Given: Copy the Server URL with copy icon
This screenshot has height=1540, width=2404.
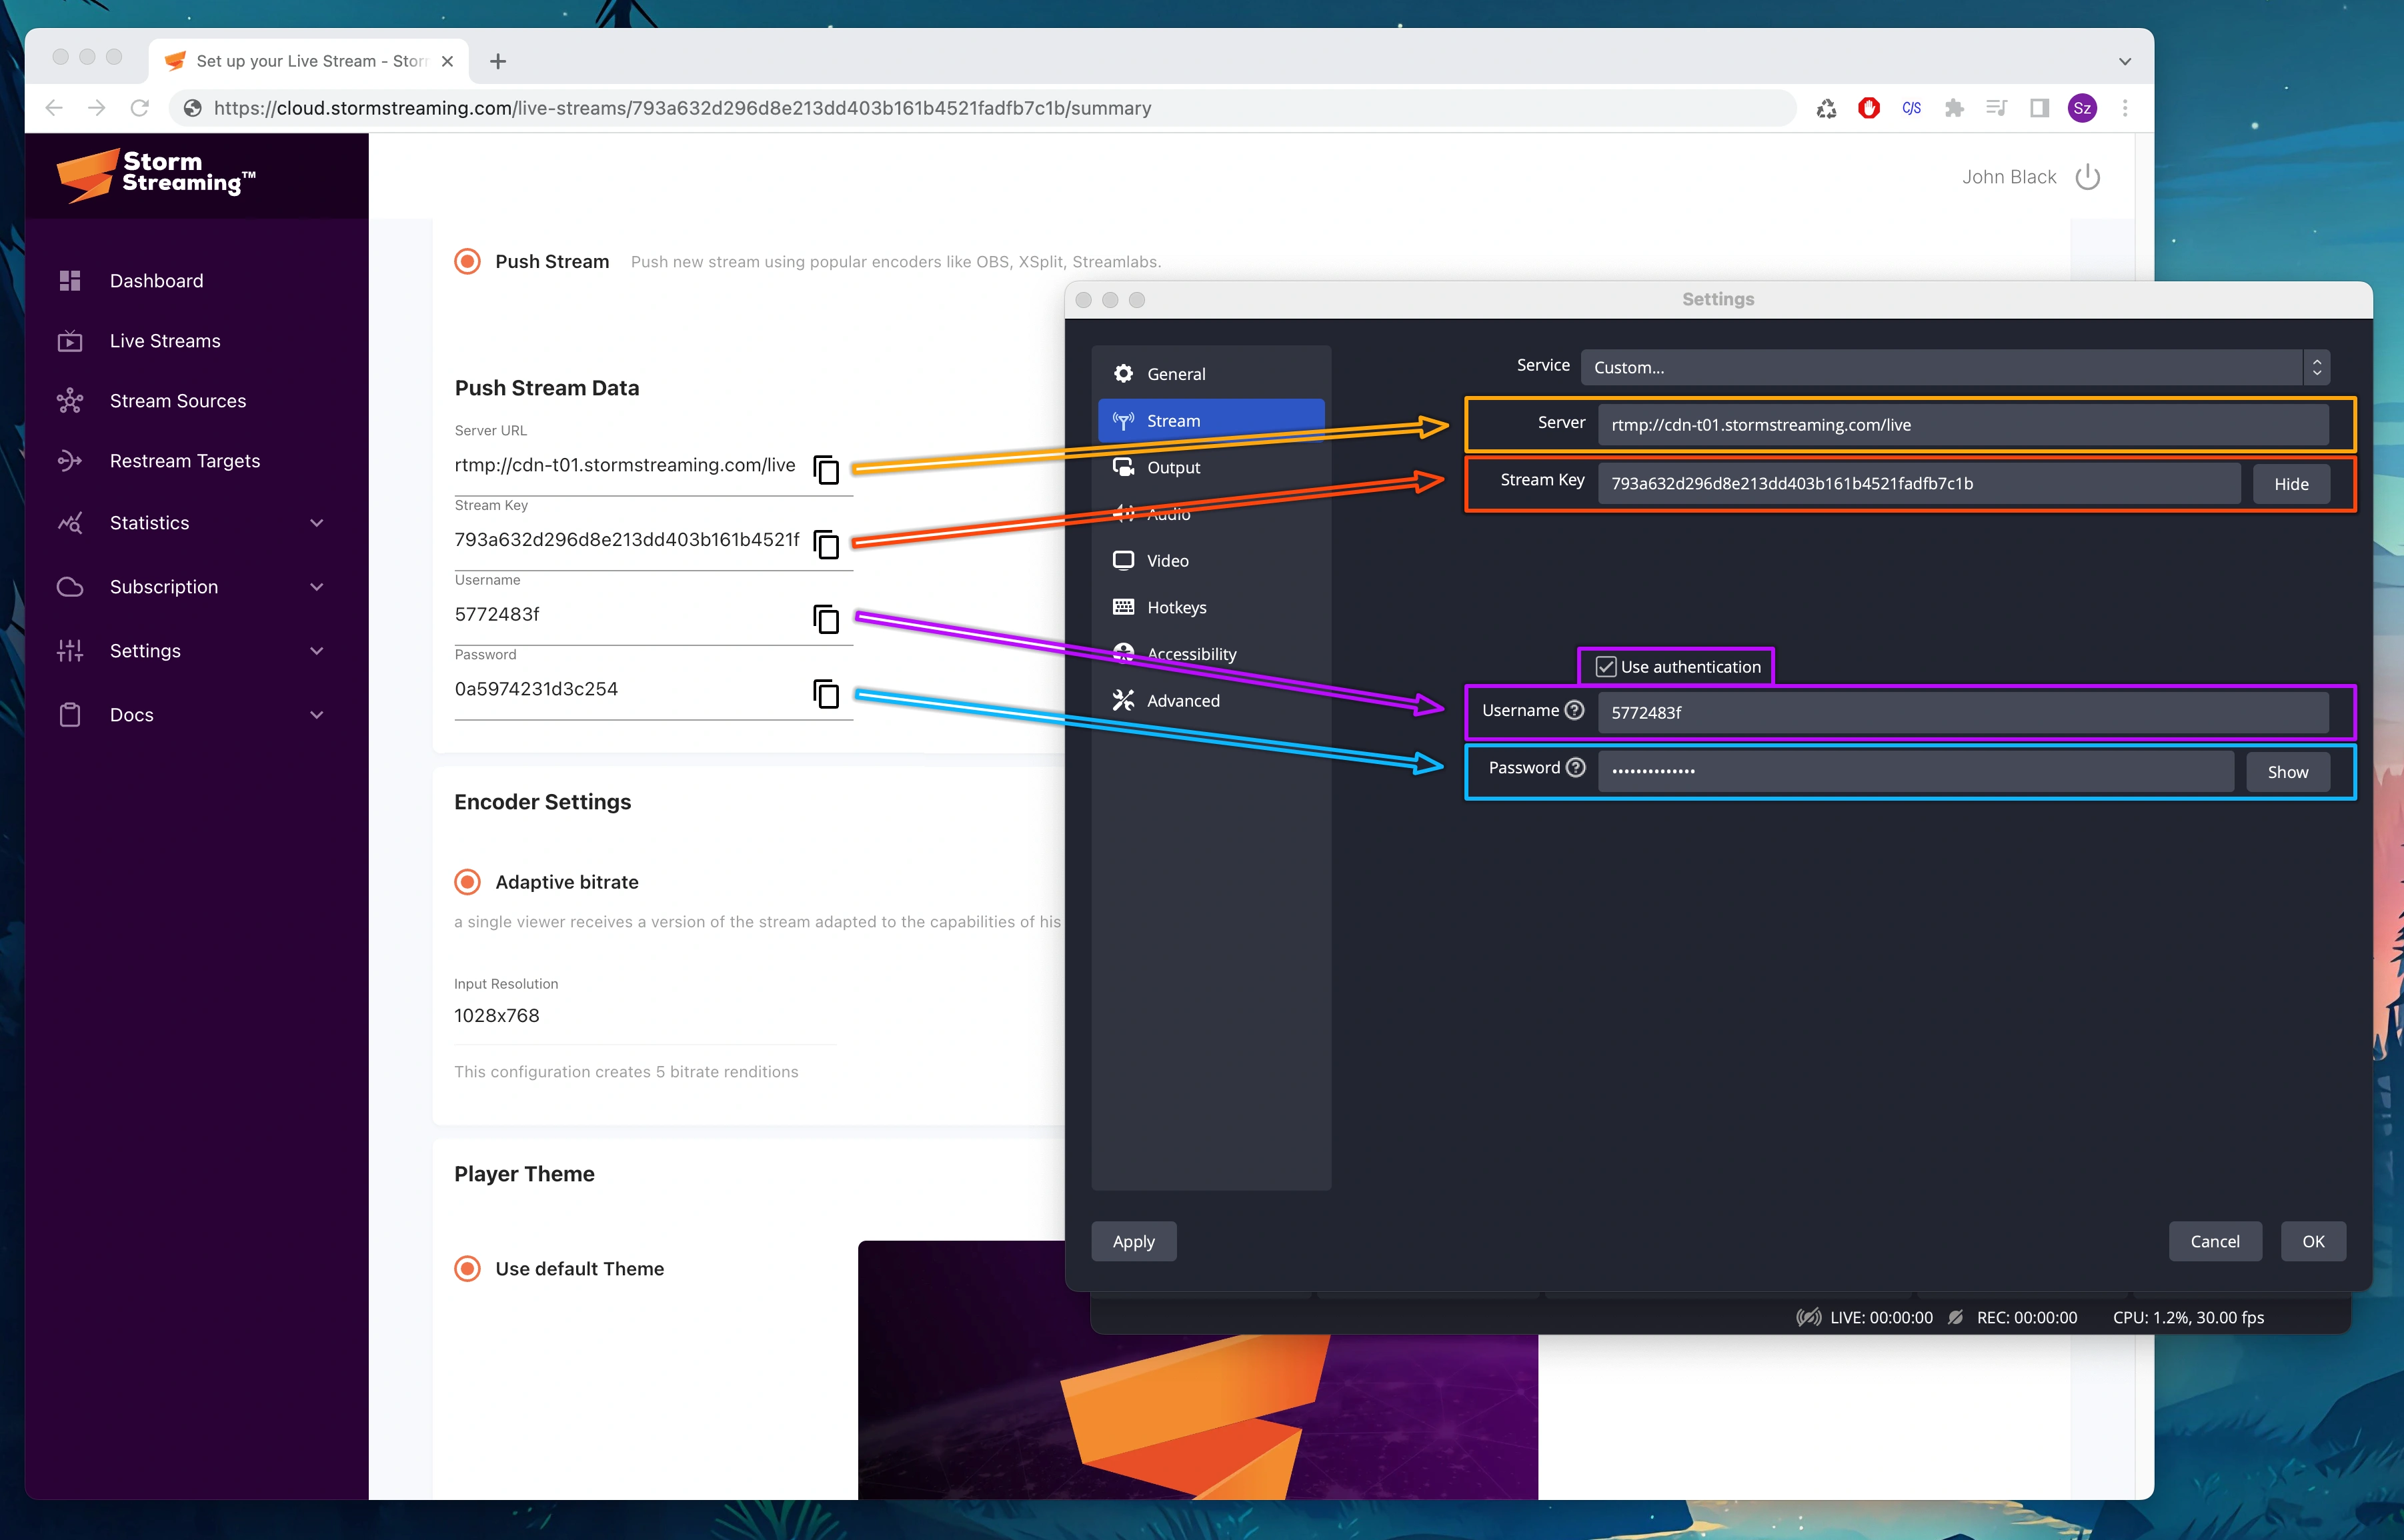Looking at the screenshot, I should 826,469.
